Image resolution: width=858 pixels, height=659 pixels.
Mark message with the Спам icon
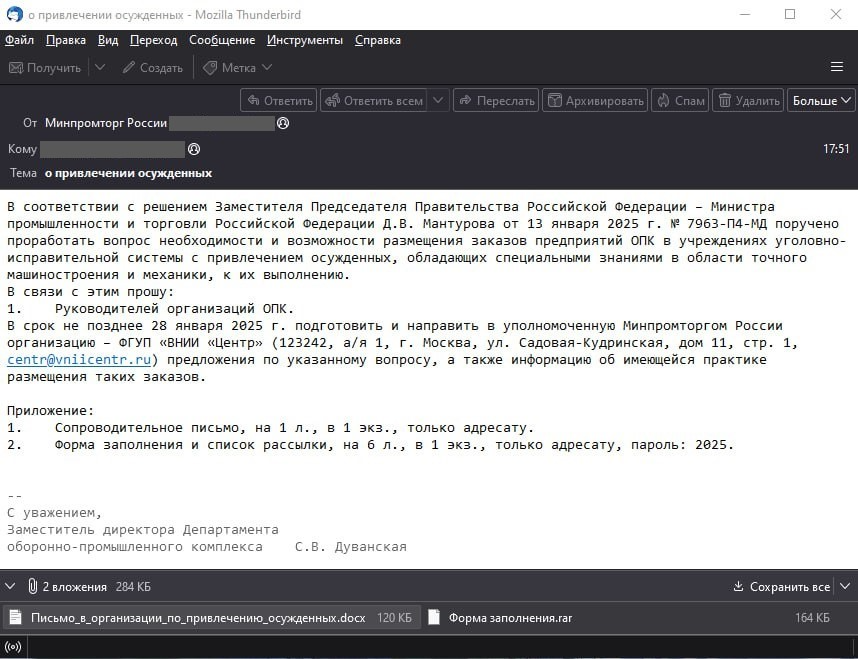665,100
